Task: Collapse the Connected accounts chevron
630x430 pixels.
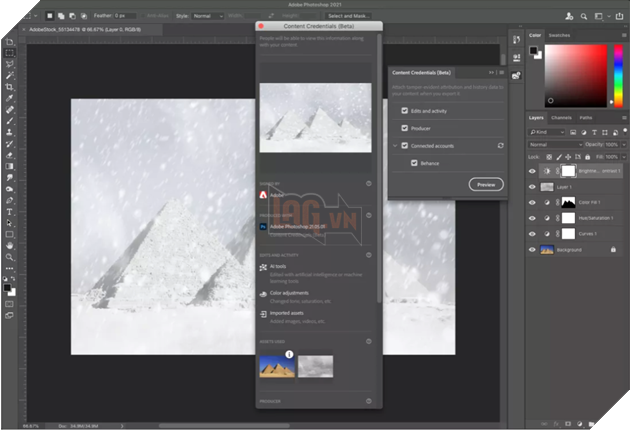Action: pyautogui.click(x=395, y=145)
